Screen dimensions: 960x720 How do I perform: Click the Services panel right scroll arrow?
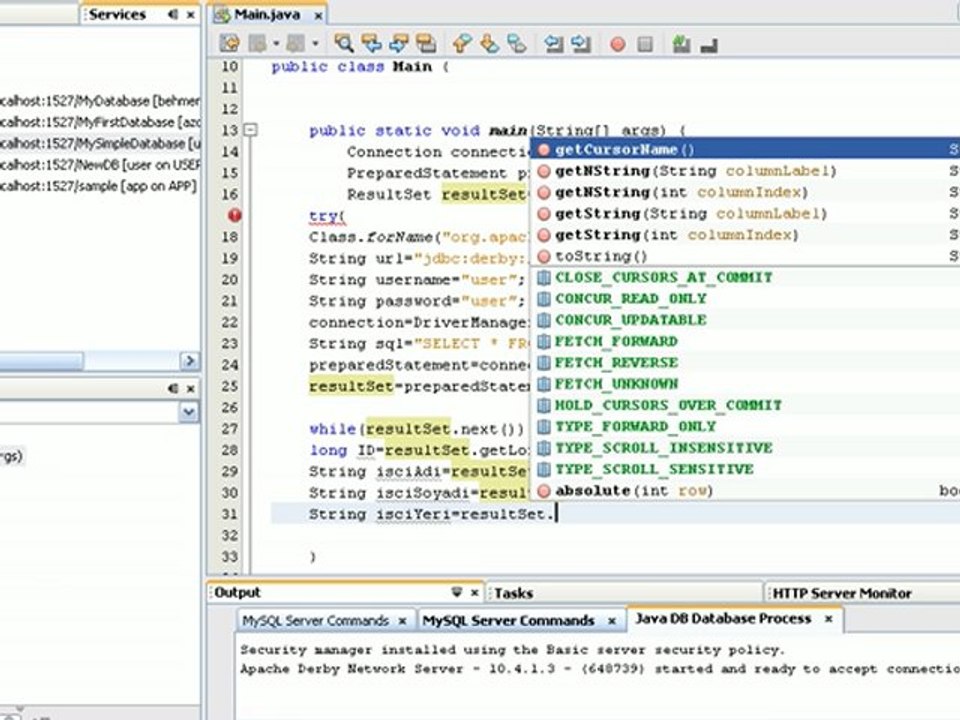(190, 361)
